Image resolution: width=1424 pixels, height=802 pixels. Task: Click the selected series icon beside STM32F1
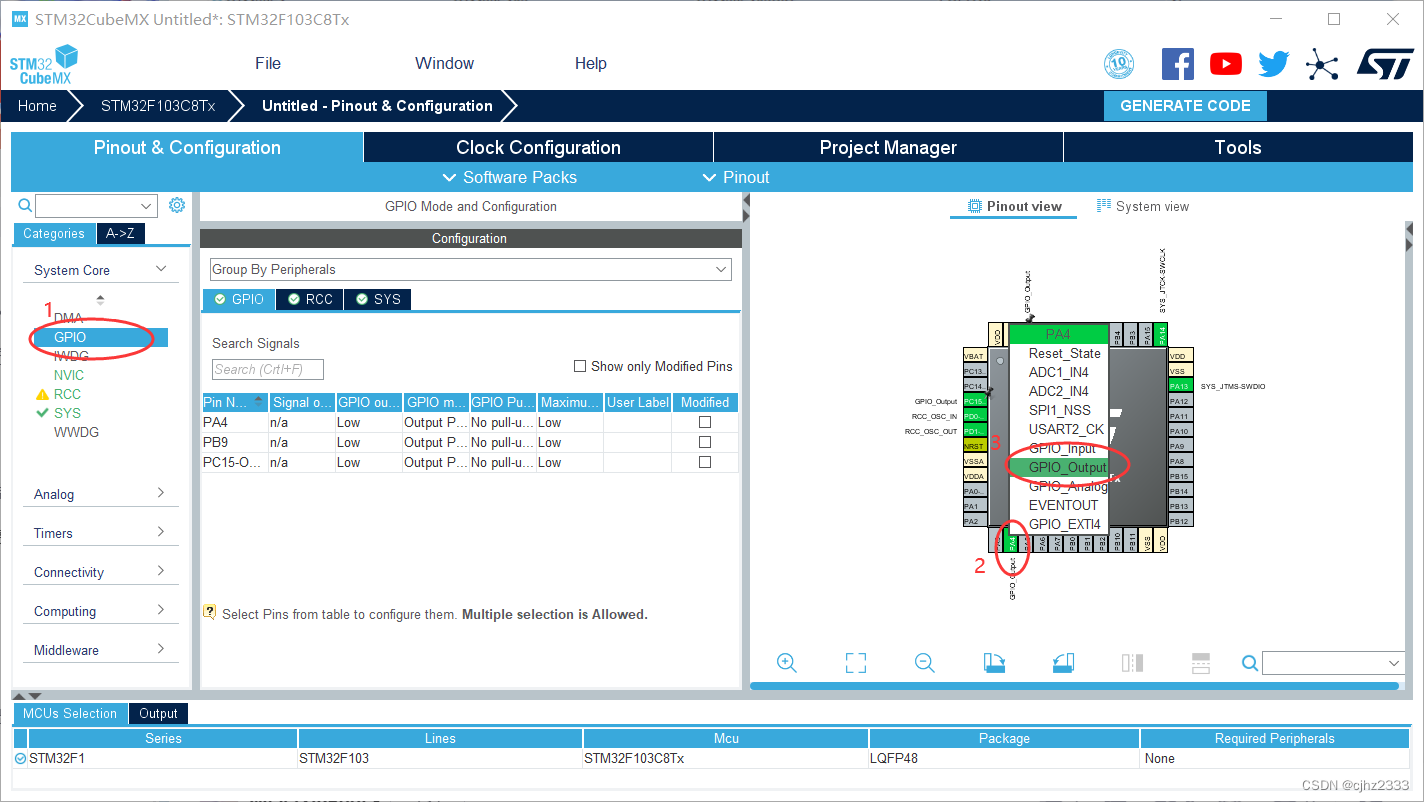[x=21, y=758]
